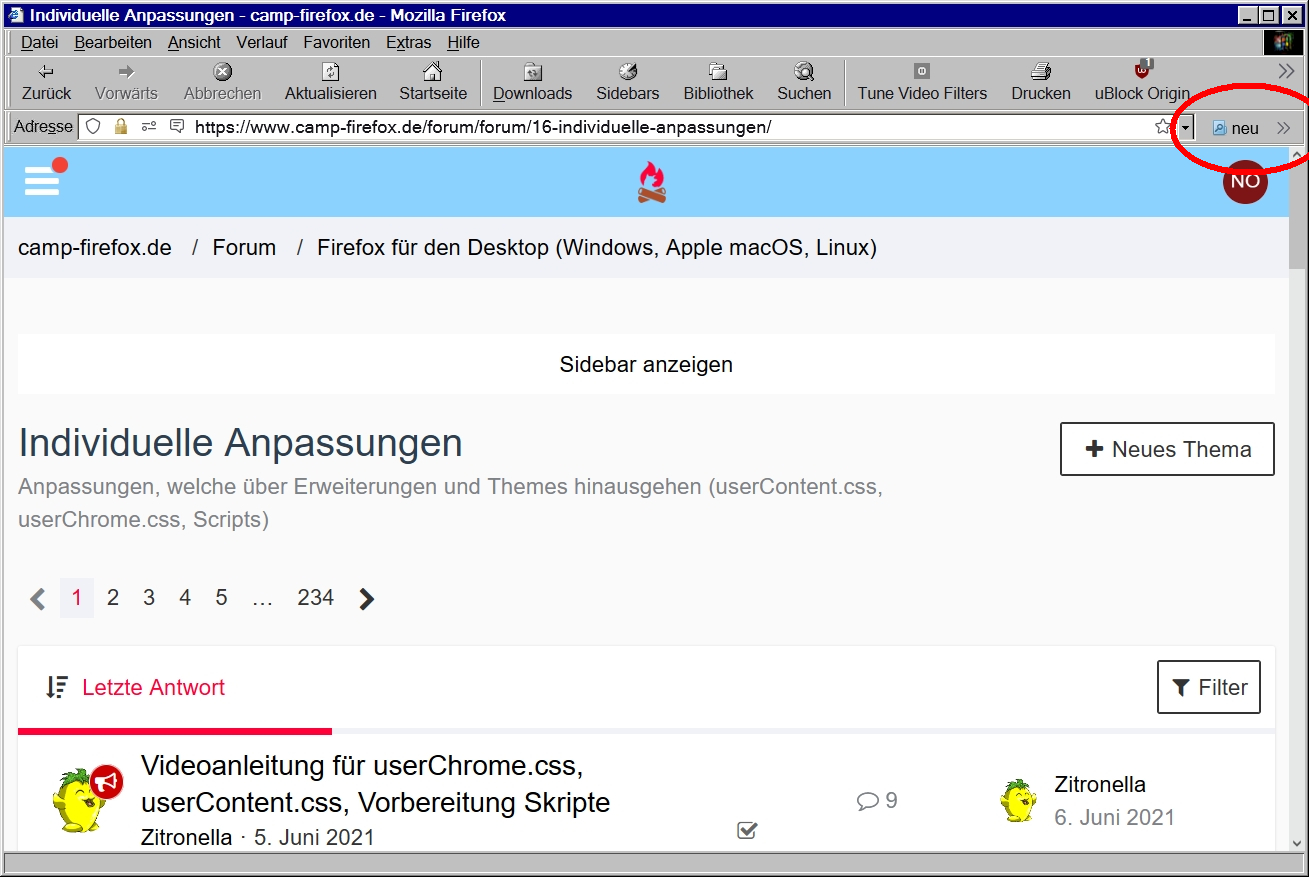The image size is (1309, 877).
Task: Open the forum hamburger menu
Action: (42, 181)
